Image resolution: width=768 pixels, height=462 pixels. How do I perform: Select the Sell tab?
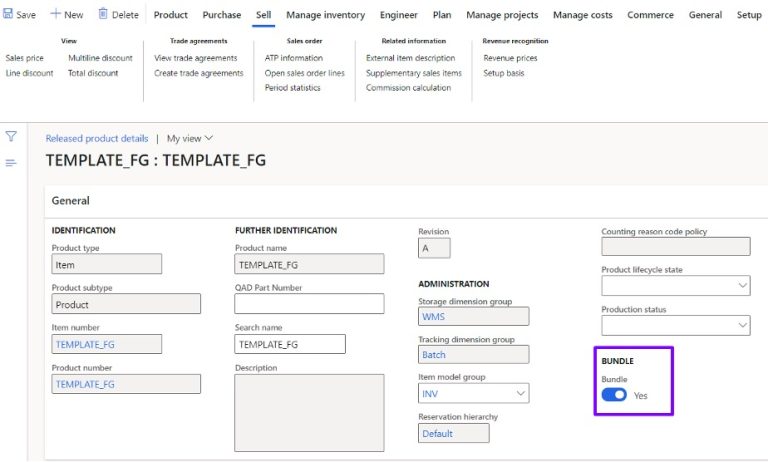(264, 15)
